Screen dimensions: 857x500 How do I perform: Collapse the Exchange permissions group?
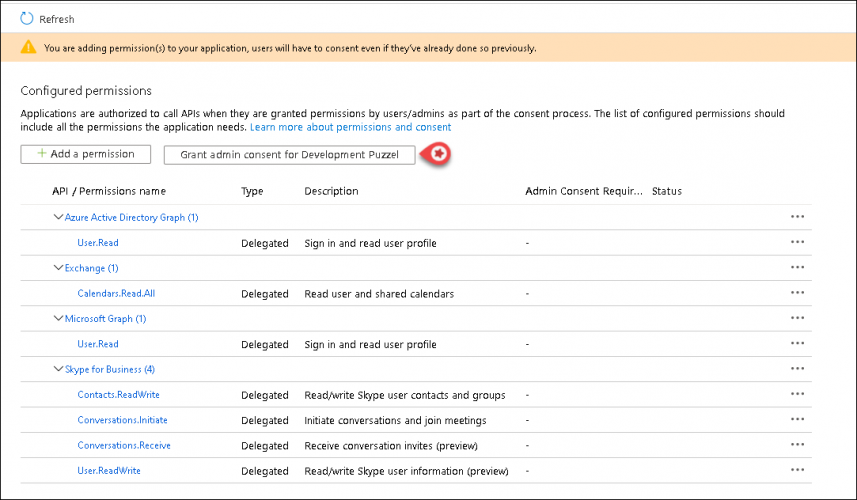(x=57, y=268)
